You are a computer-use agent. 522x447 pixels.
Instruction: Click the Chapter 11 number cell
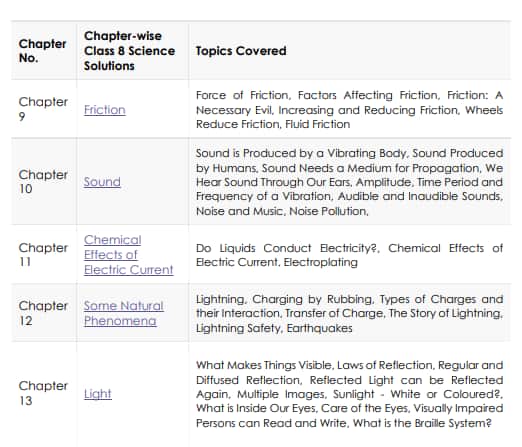click(43, 255)
